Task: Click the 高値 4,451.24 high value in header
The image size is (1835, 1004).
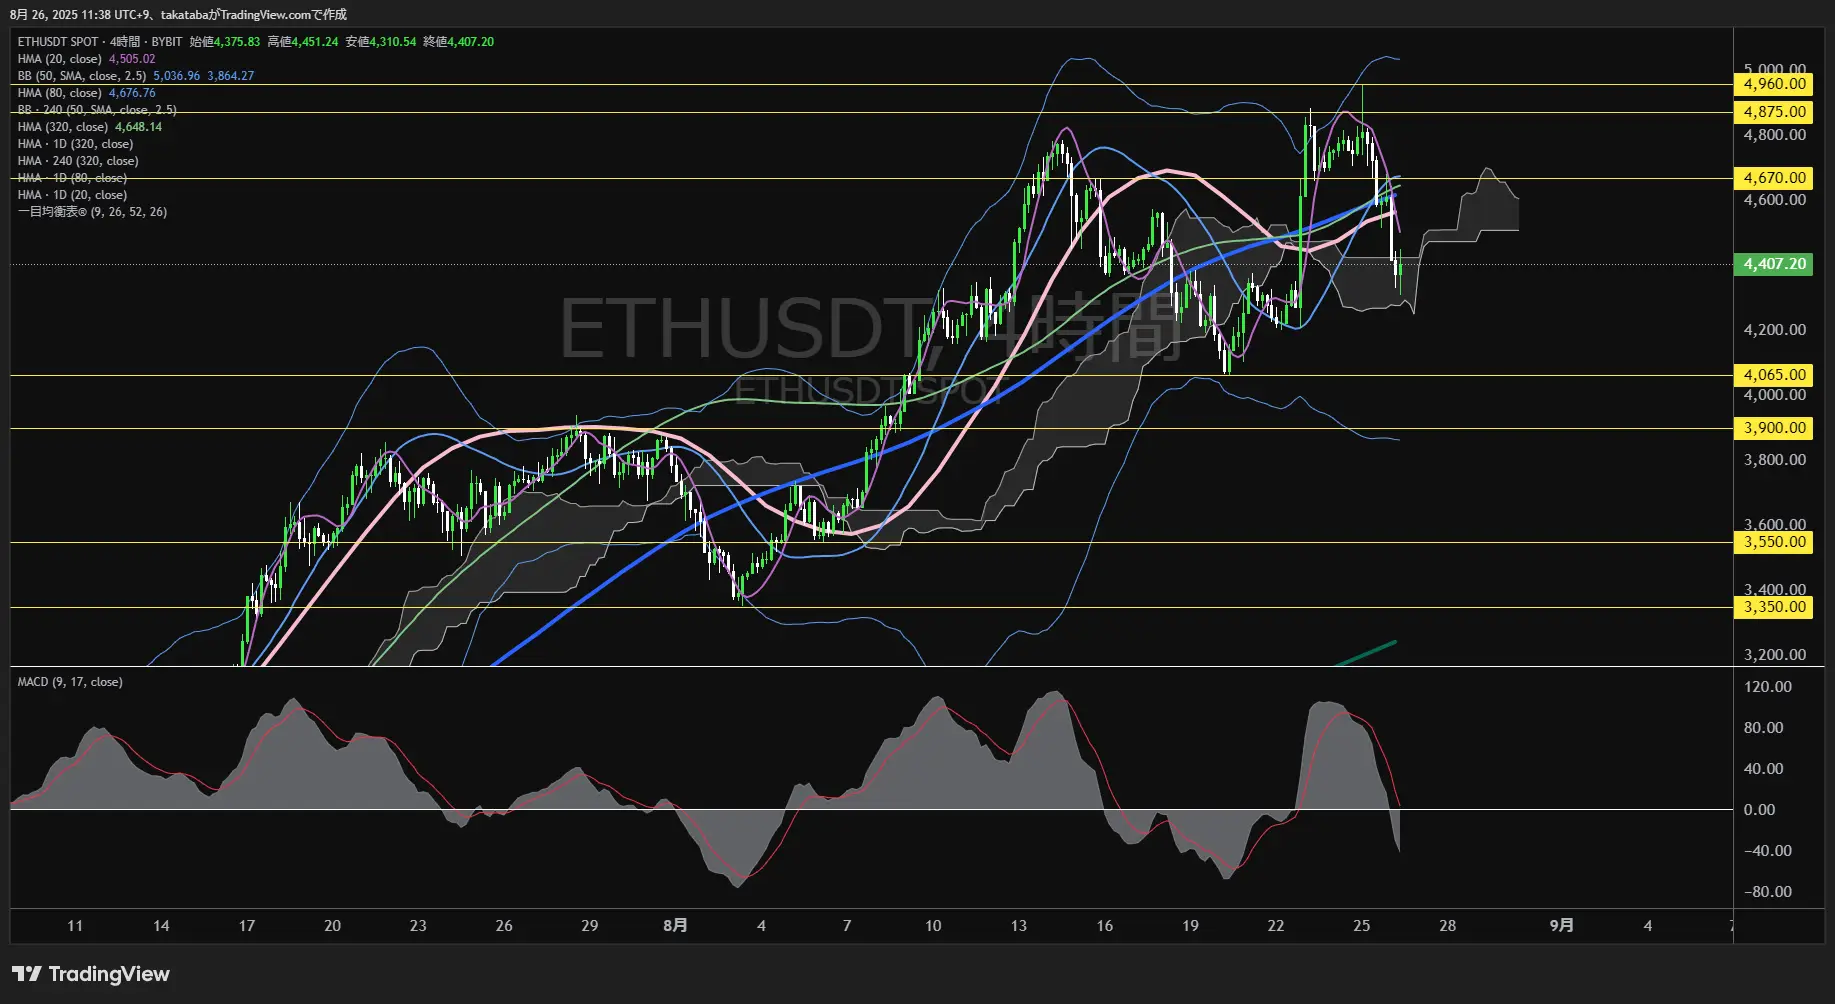Action: [x=303, y=42]
